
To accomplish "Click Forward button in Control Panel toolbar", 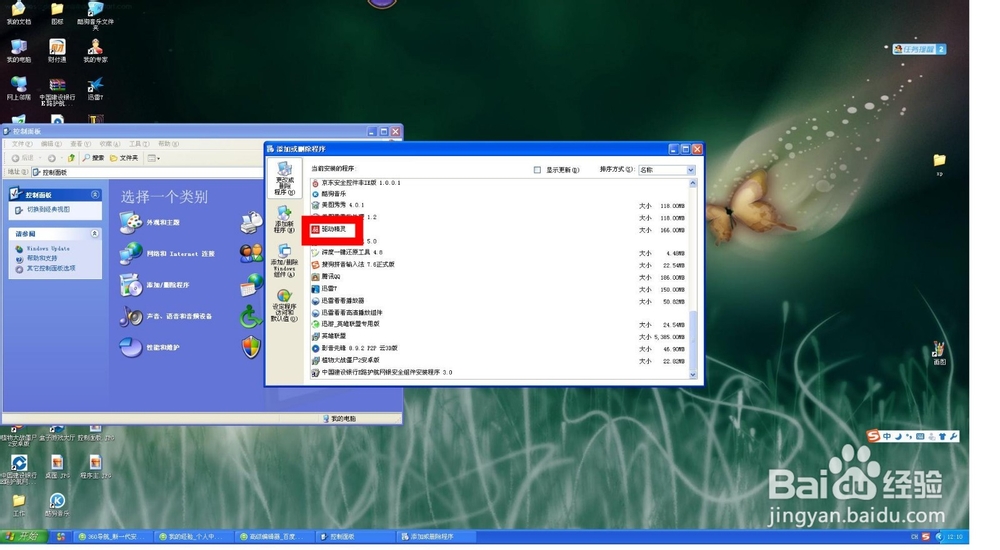I will [x=52, y=158].
